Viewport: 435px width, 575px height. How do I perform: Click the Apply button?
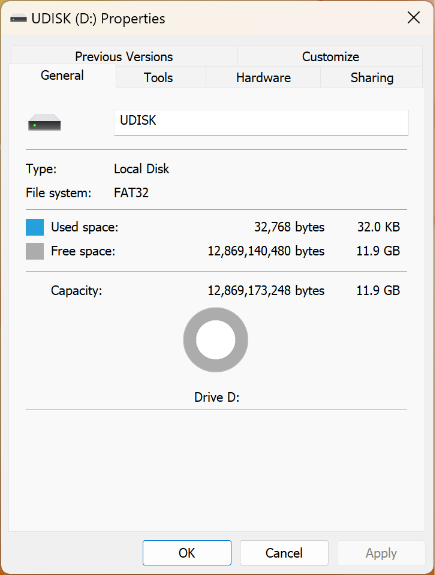381,553
